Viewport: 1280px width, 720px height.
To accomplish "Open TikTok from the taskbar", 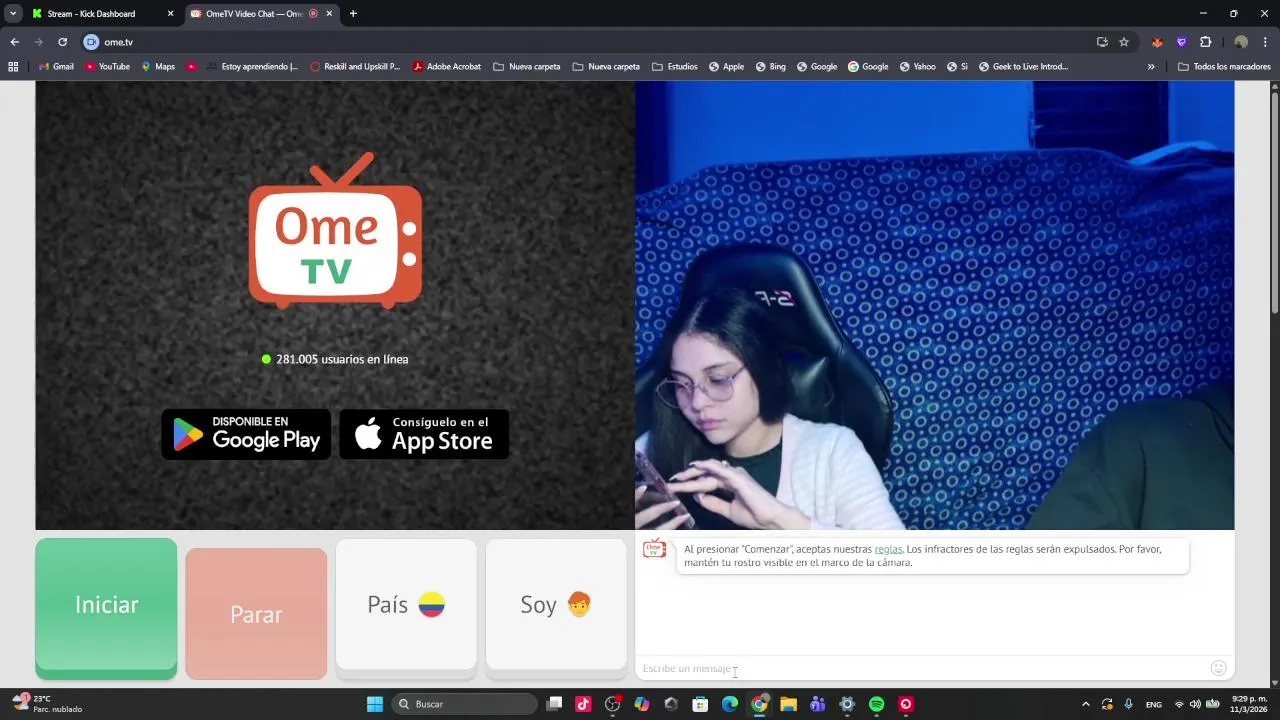I will (x=584, y=704).
